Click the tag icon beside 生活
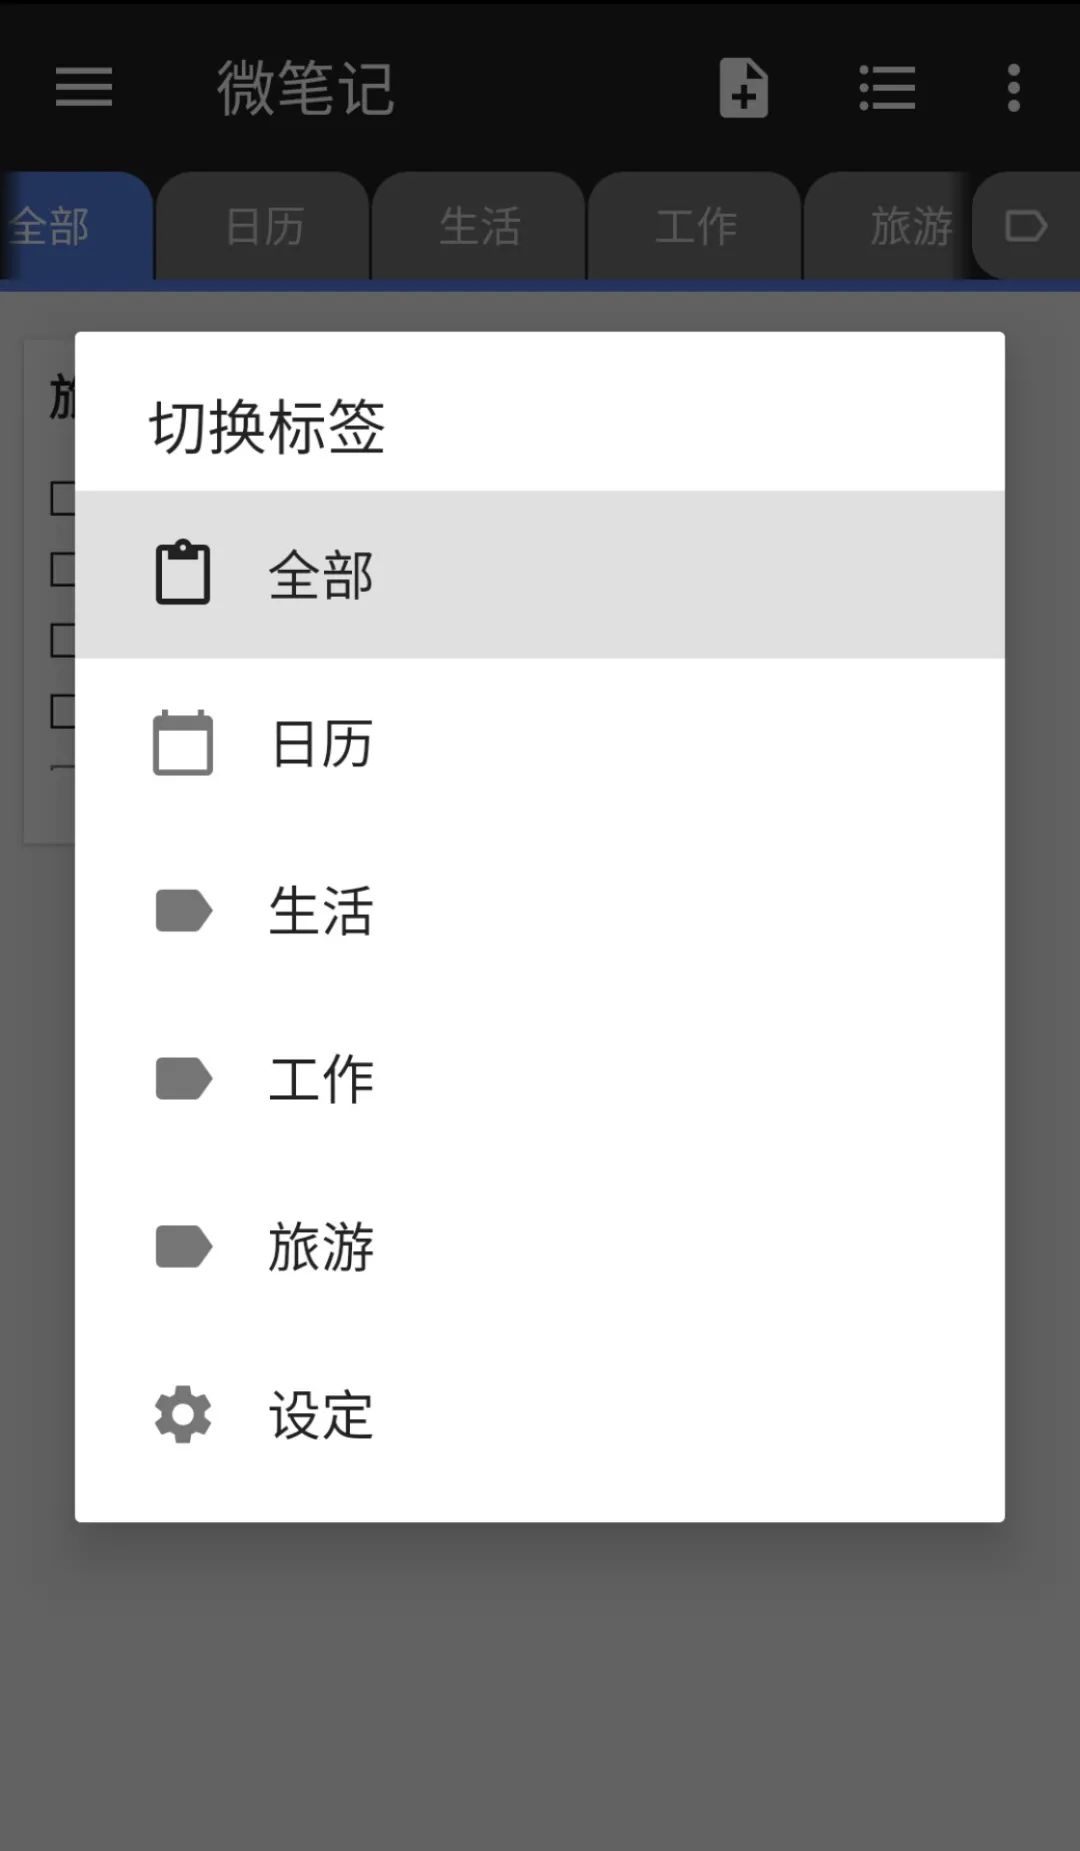 (x=184, y=910)
